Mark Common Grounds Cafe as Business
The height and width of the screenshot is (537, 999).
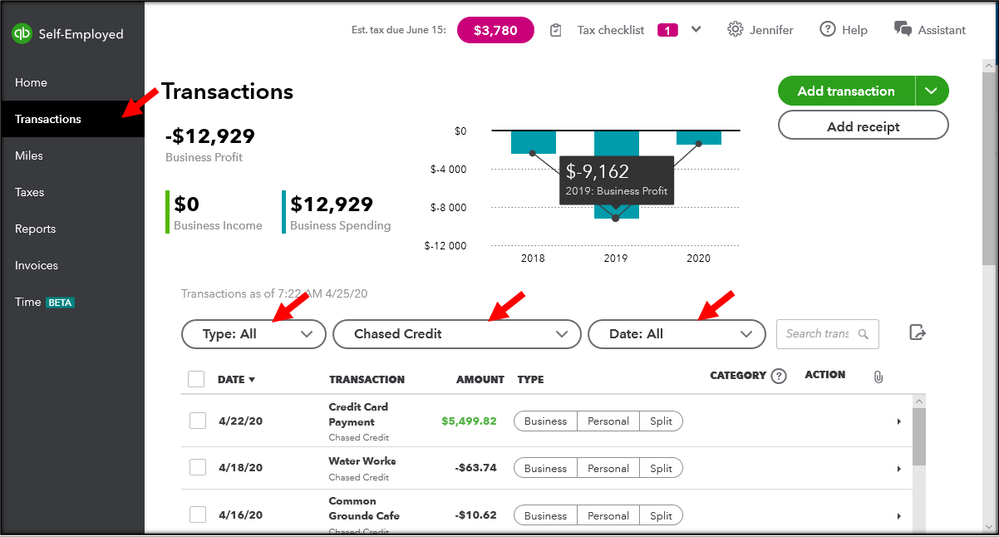pyautogui.click(x=545, y=515)
